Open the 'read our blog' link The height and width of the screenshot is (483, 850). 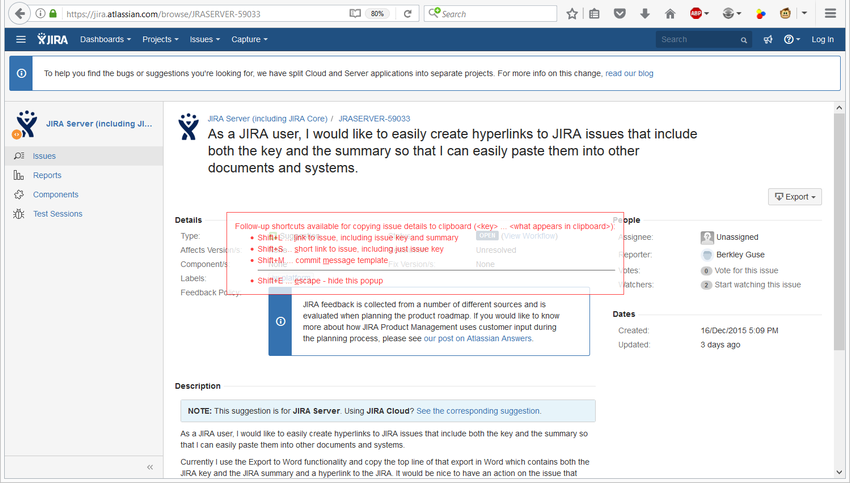[x=629, y=73]
